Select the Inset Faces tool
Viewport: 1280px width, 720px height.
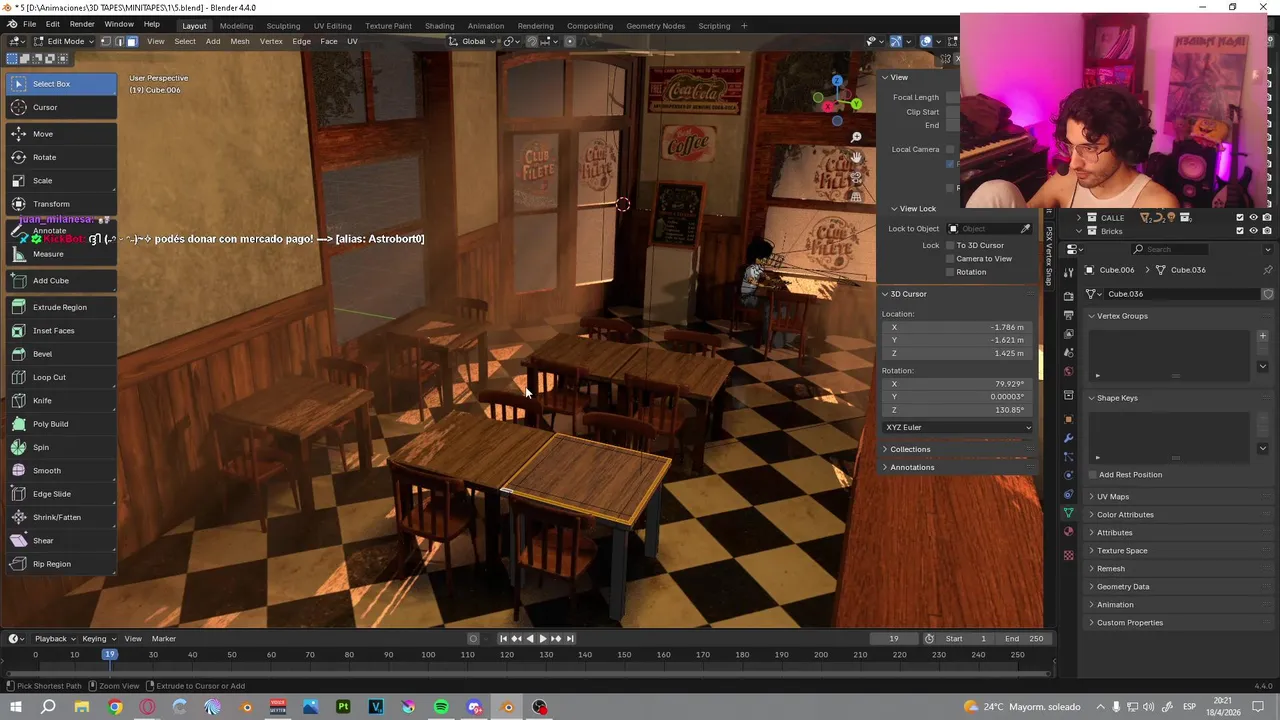pos(60,331)
